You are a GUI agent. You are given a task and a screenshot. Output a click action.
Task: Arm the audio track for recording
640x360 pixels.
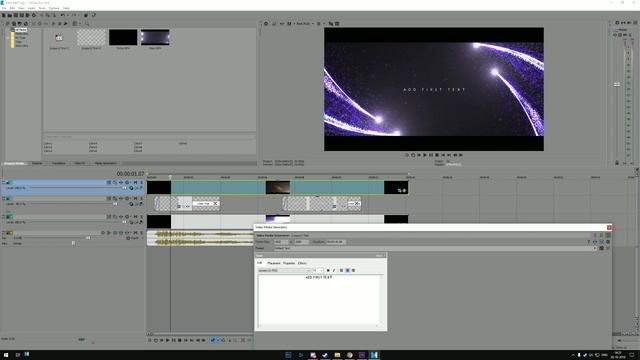tap(103, 233)
